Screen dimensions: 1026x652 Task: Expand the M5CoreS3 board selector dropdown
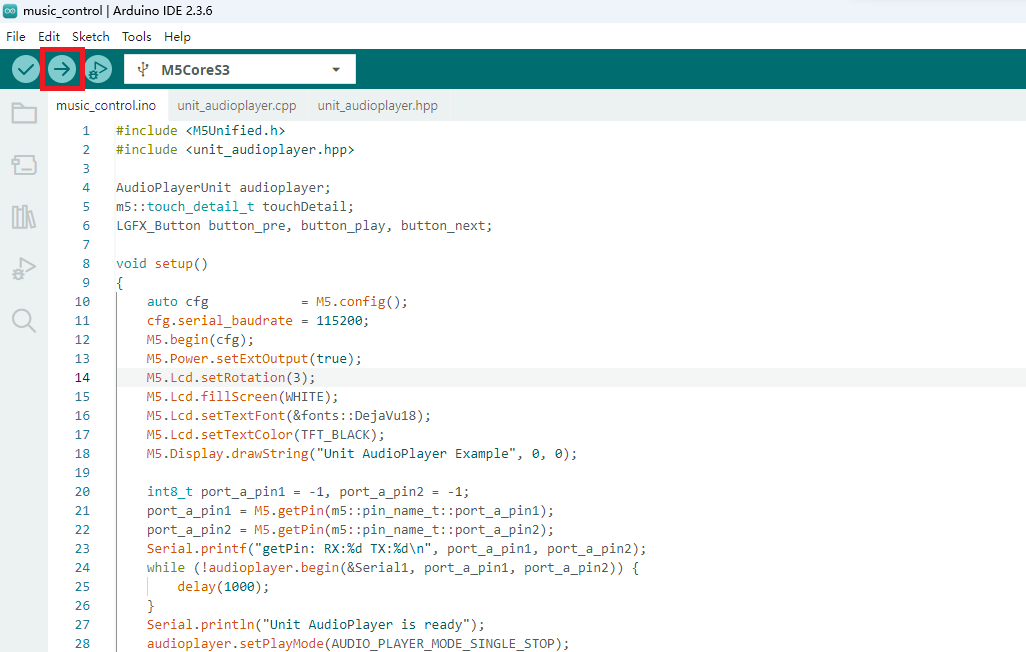click(336, 69)
